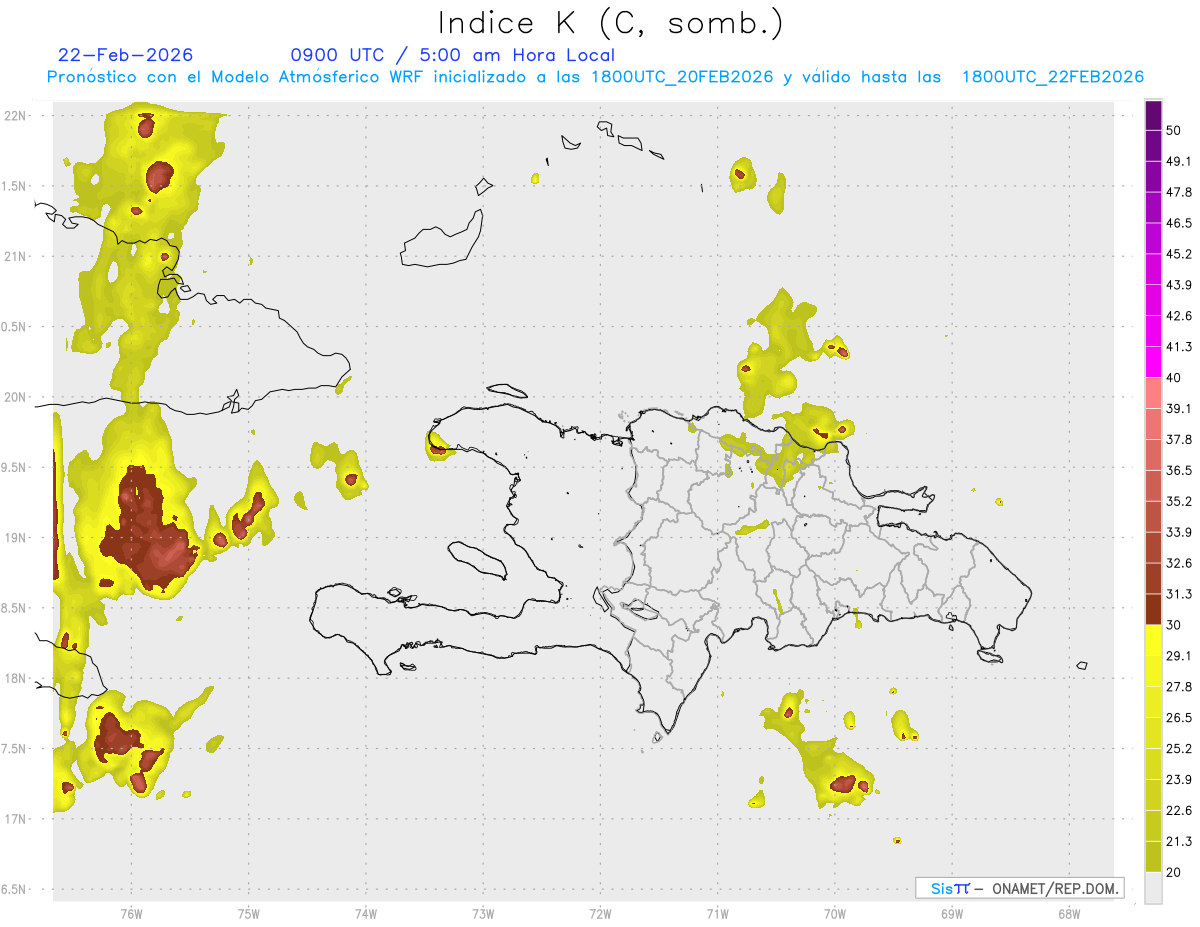The image size is (1200, 927).
Task: Click the "19N" latitude label
Action: click(16, 538)
